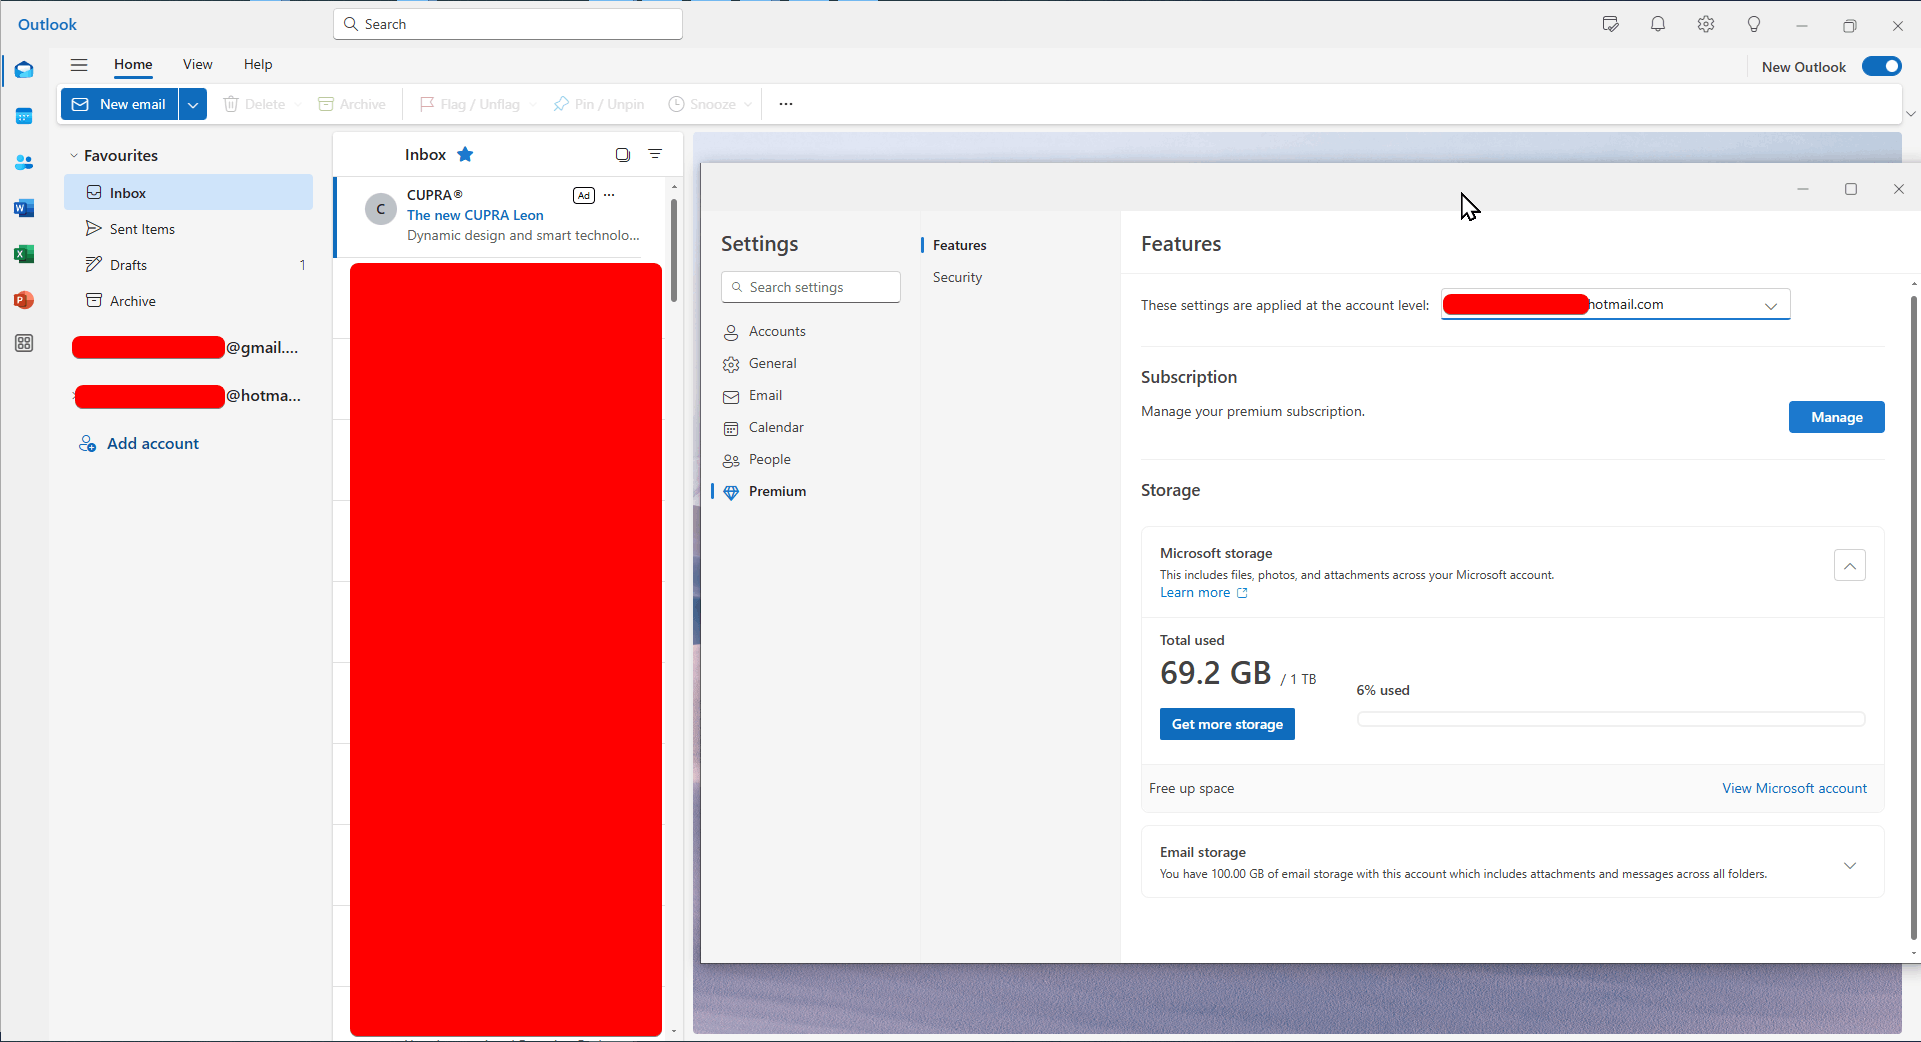Expand the Email storage section

tap(1849, 865)
